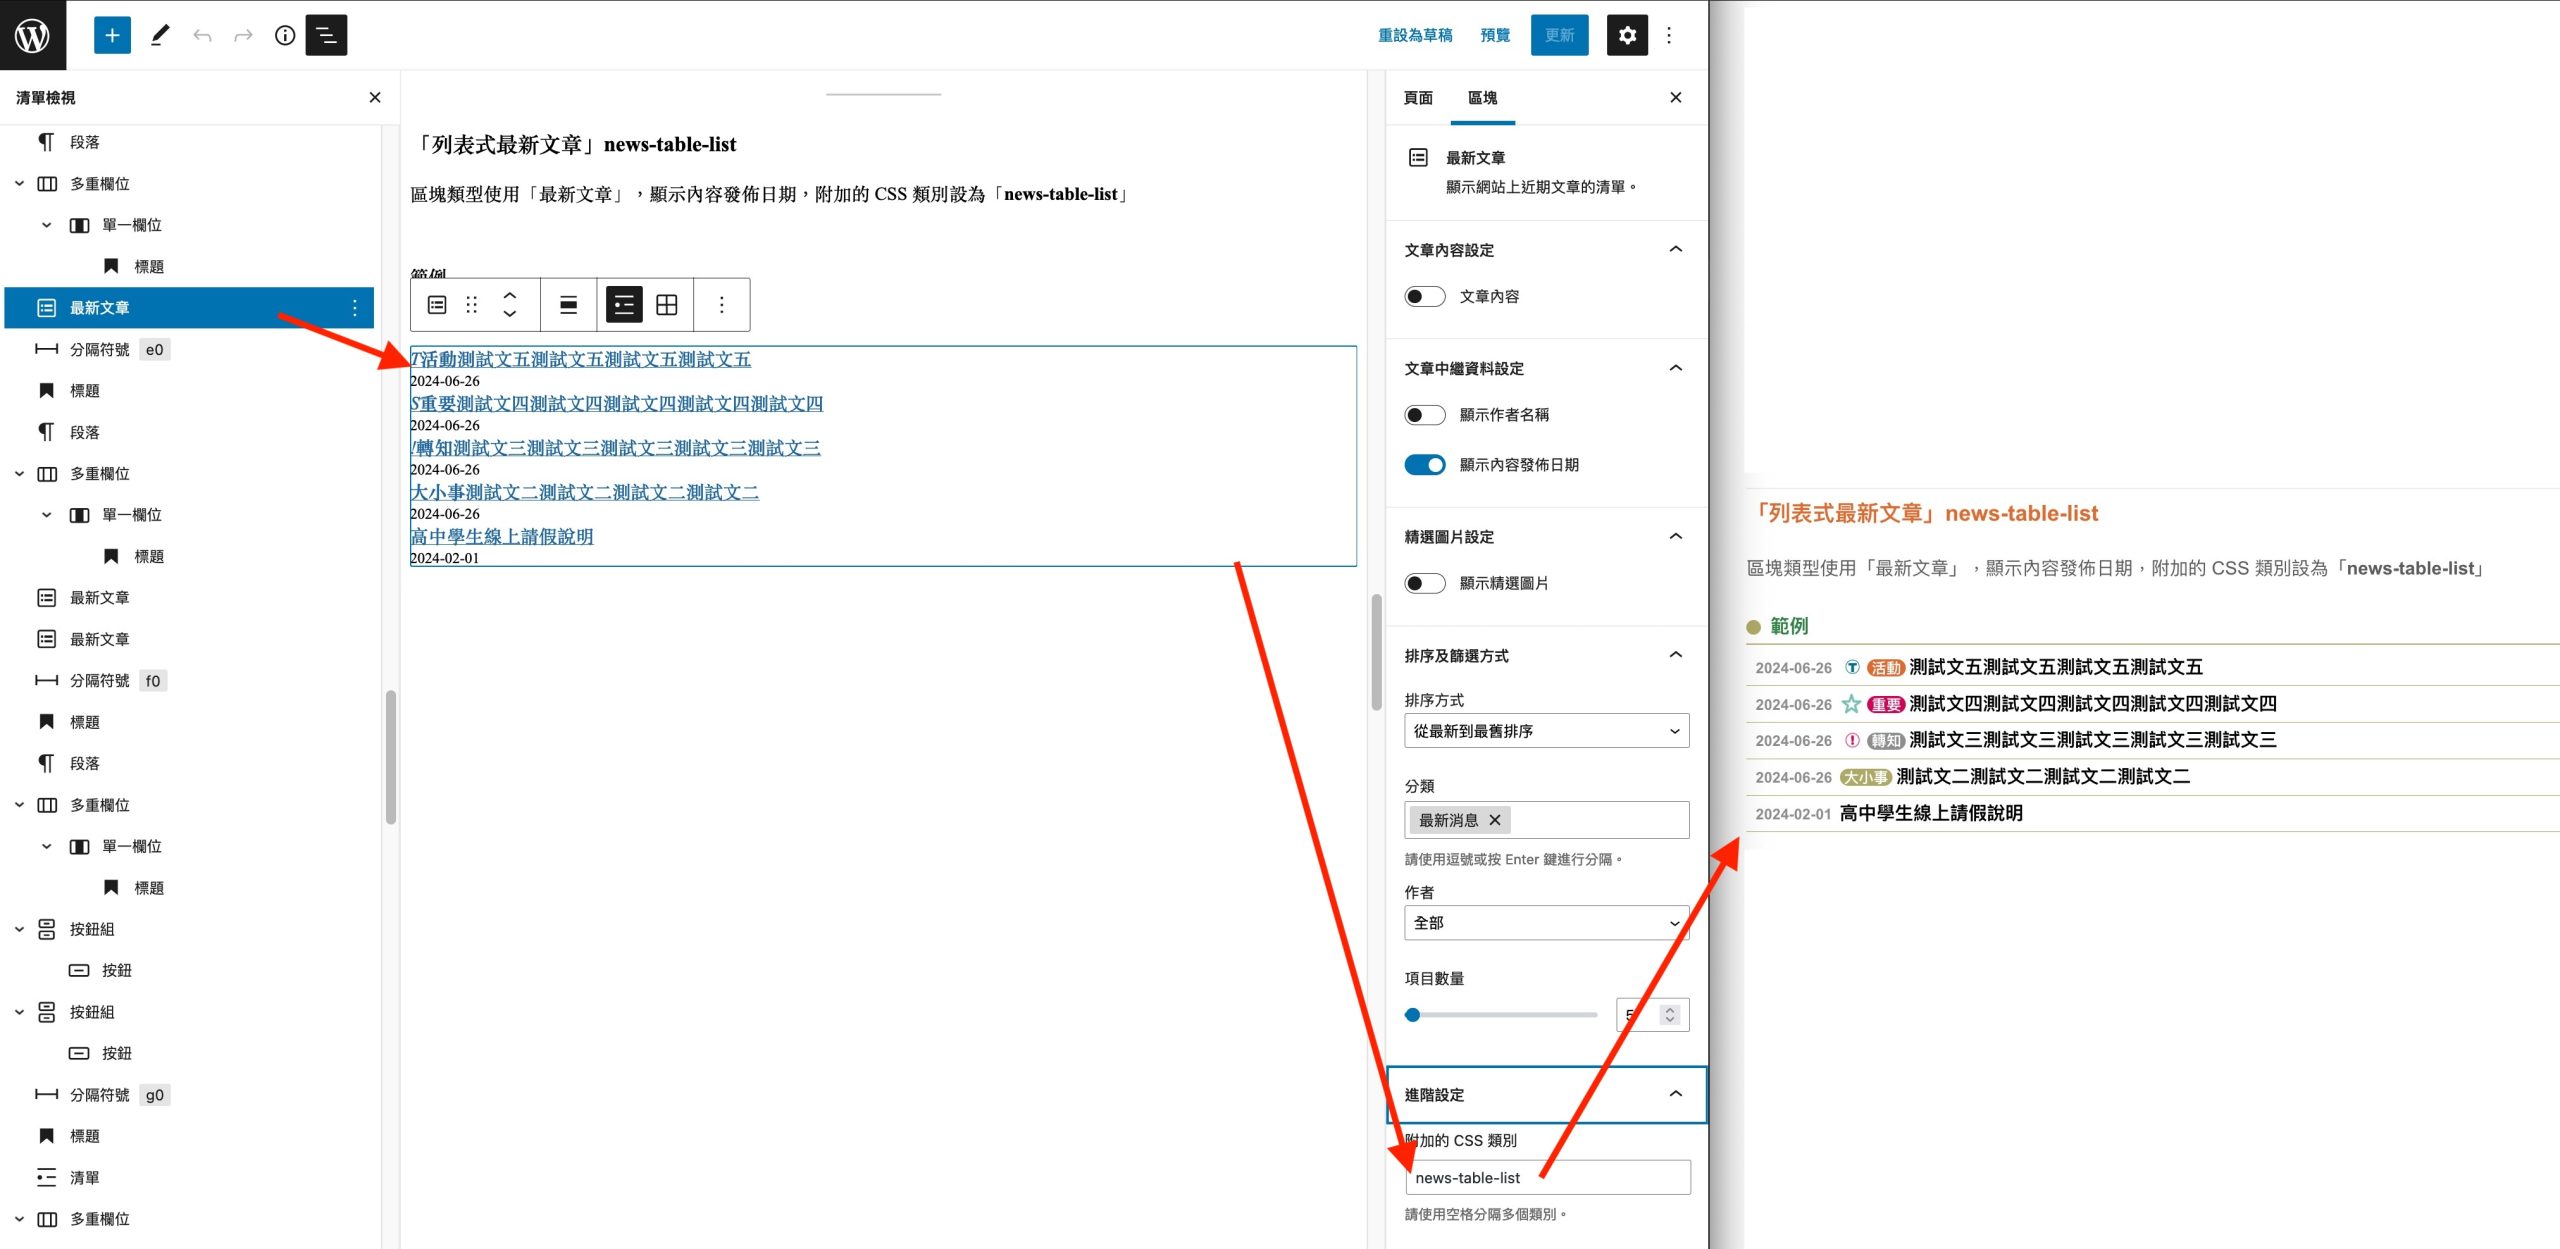Viewport: 2560px width, 1249px height.
Task: Open block toolbar more options
Action: click(x=722, y=305)
